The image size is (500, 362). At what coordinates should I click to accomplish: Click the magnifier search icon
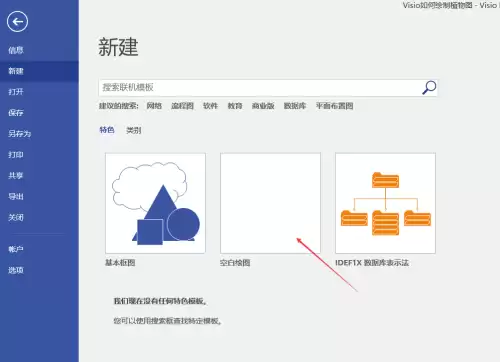[x=429, y=88]
